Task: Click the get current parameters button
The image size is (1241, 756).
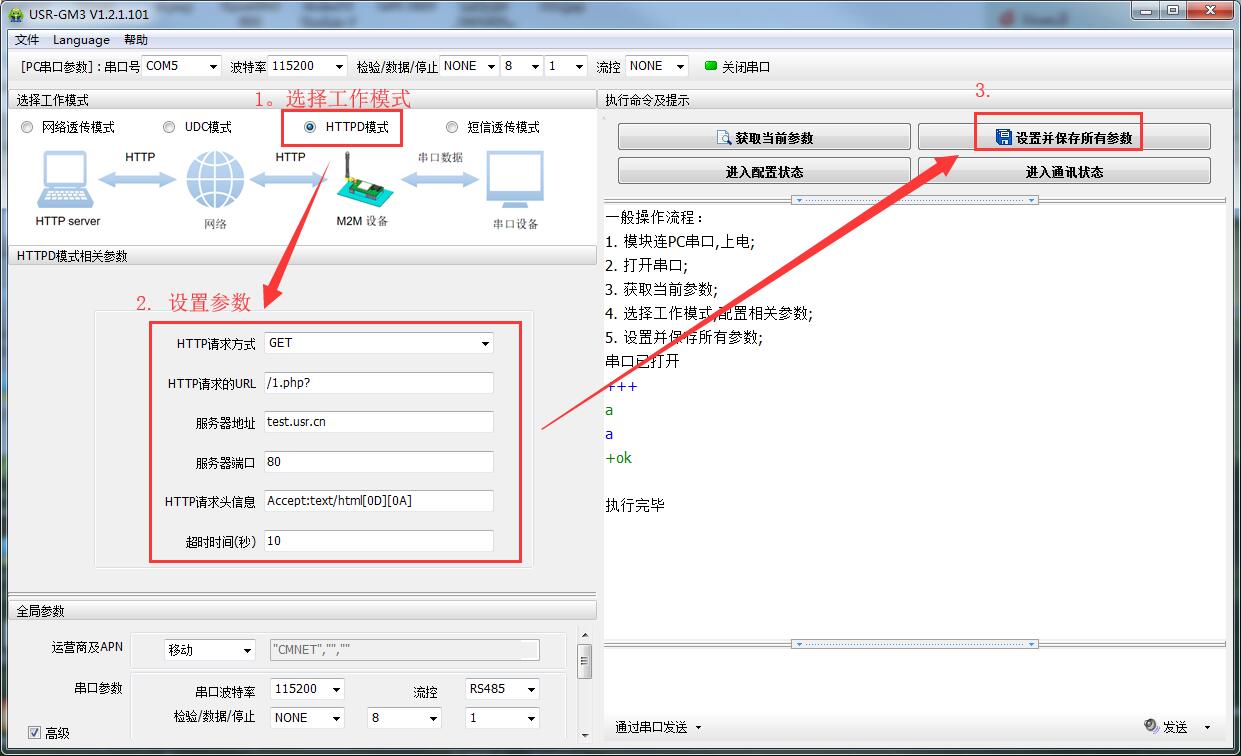Action: 764,138
